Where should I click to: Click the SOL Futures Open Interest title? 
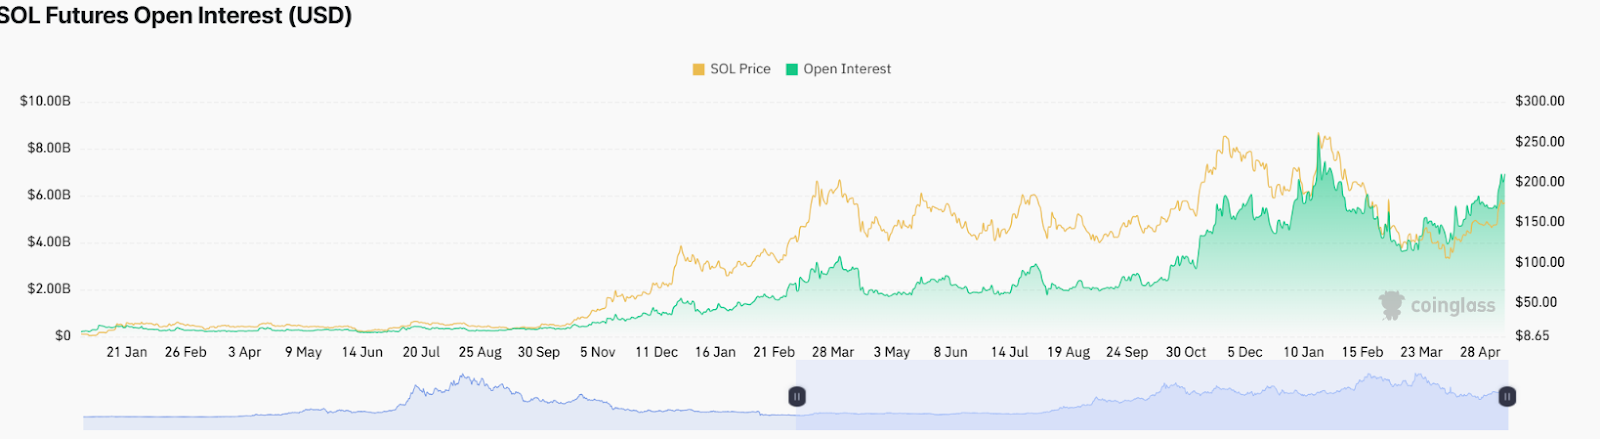[176, 16]
